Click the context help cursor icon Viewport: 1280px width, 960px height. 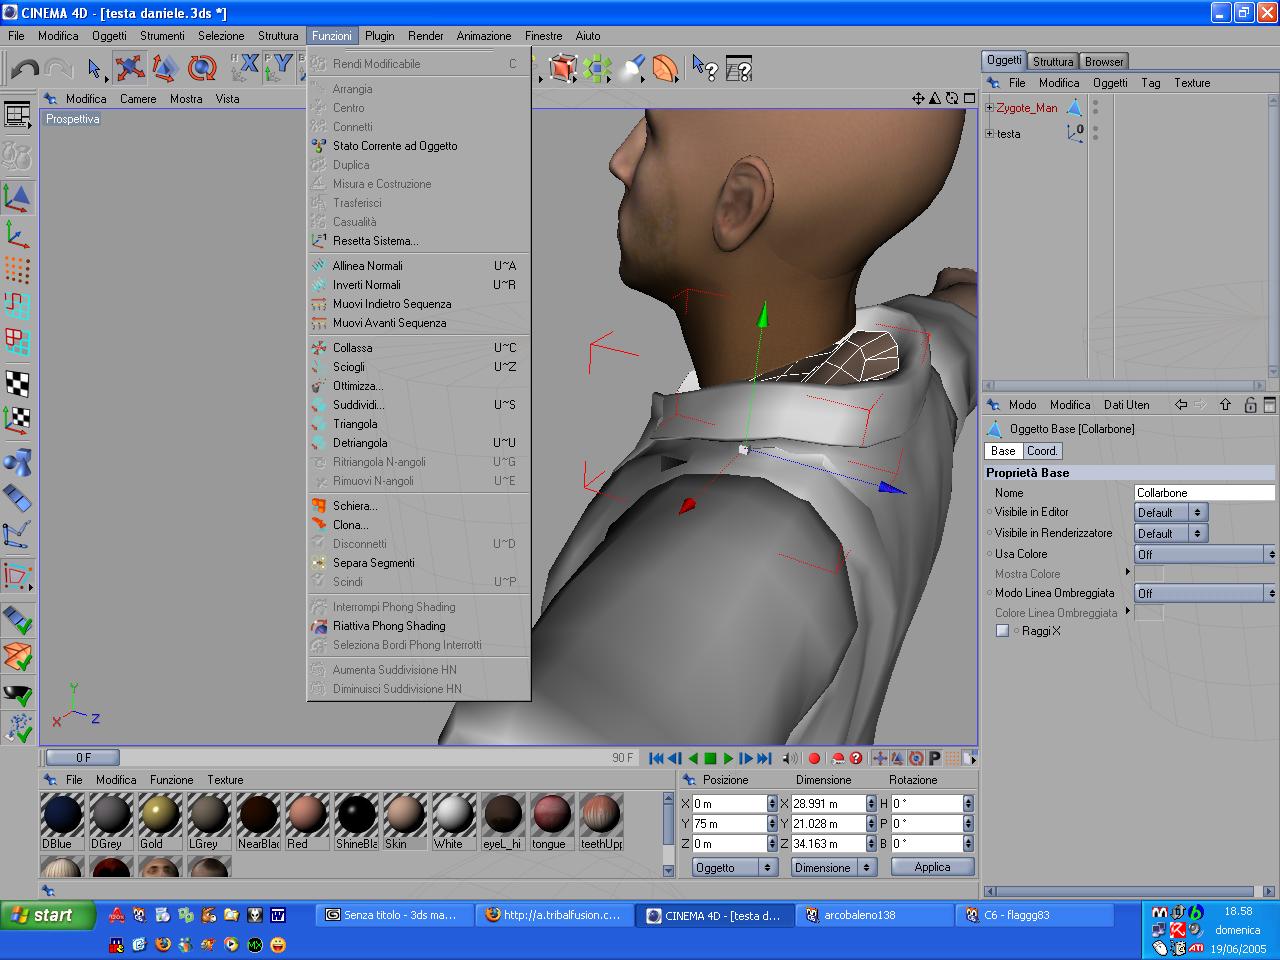(705, 68)
